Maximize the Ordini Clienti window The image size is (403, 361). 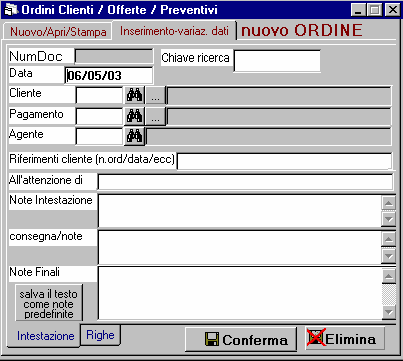tap(374, 10)
